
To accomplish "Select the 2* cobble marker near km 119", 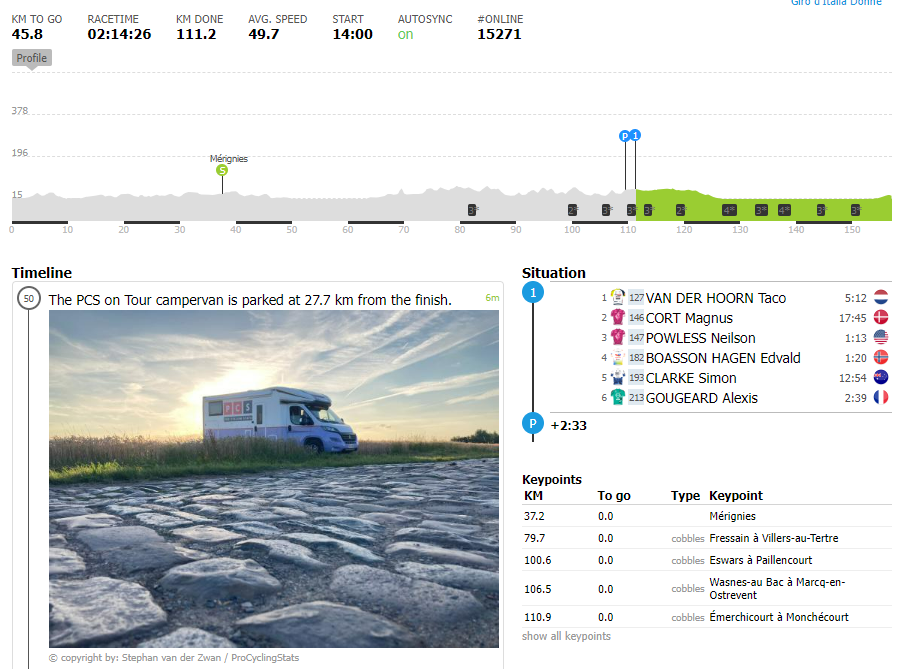I will (x=680, y=210).
